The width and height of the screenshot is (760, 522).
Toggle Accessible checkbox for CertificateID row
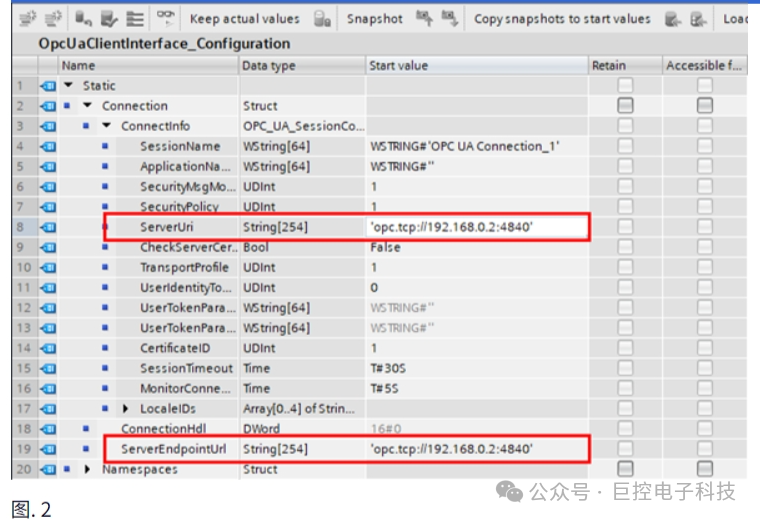(x=705, y=348)
